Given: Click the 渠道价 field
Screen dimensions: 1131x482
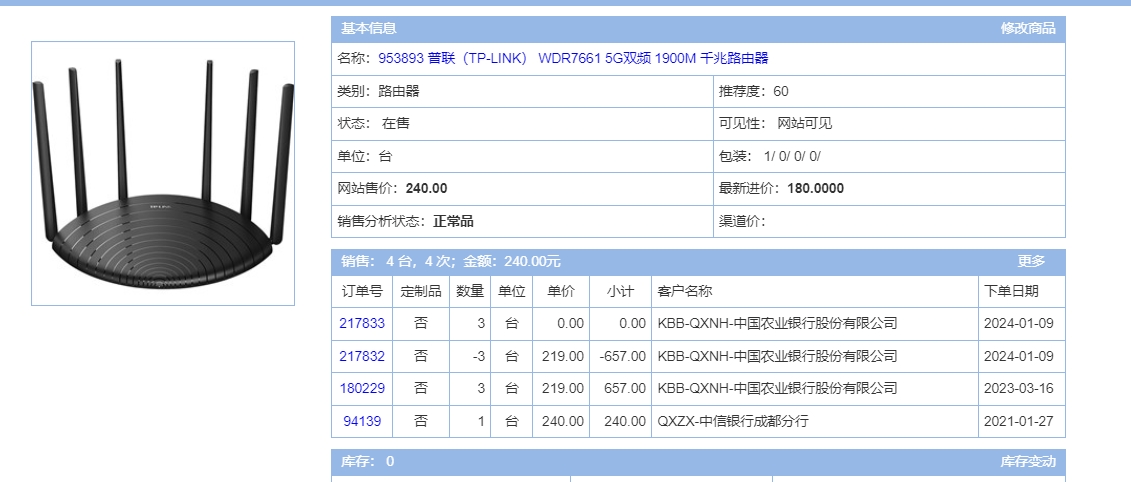Looking at the screenshot, I should click(889, 222).
